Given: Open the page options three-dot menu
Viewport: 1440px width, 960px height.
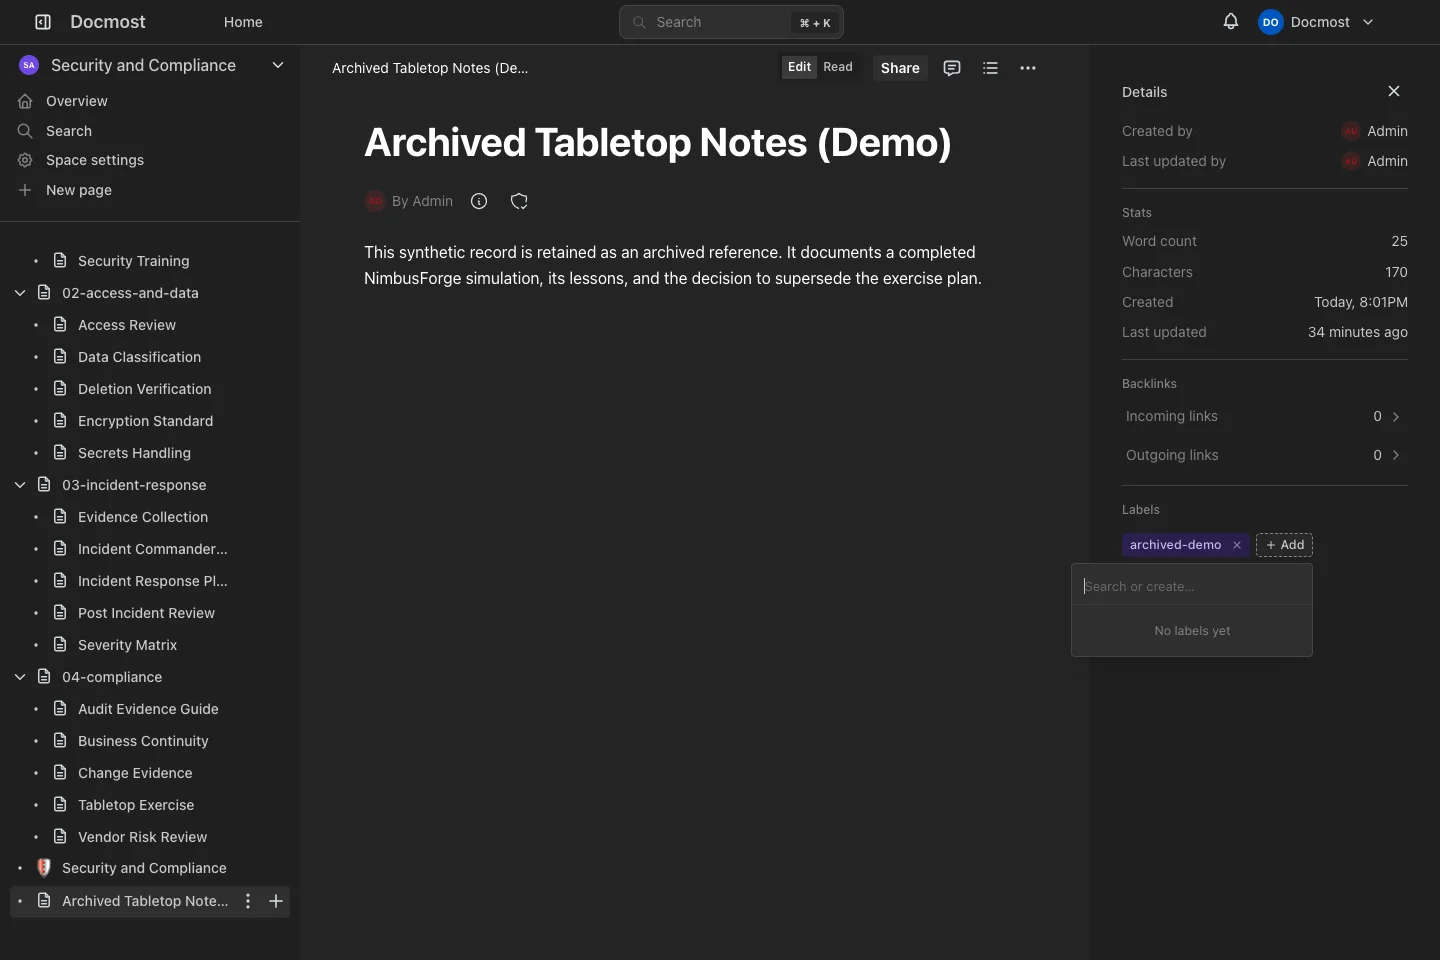Looking at the screenshot, I should coord(1028,68).
